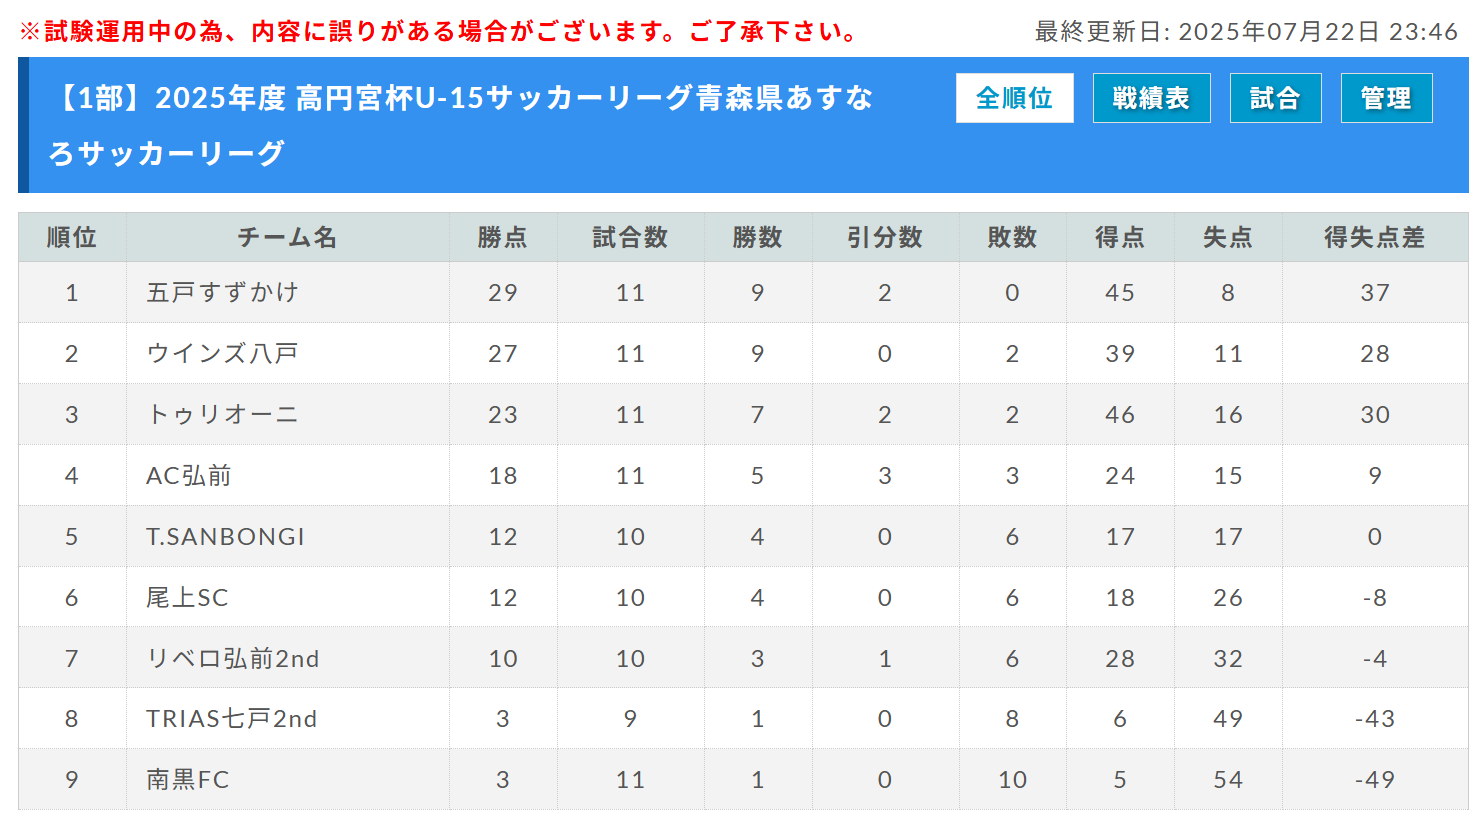Click the 勝点 column header
1471x815 pixels.
click(x=503, y=237)
